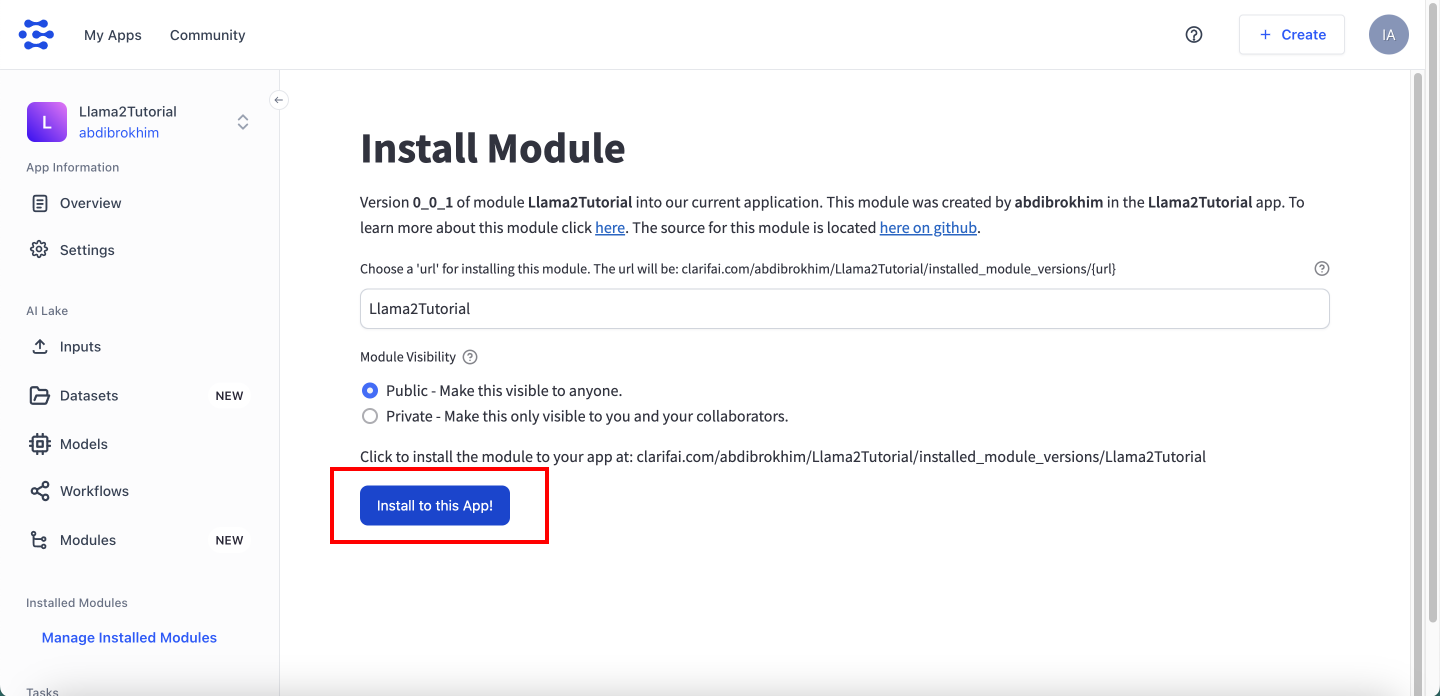Click the Module Visibility help icon

[x=470, y=357]
